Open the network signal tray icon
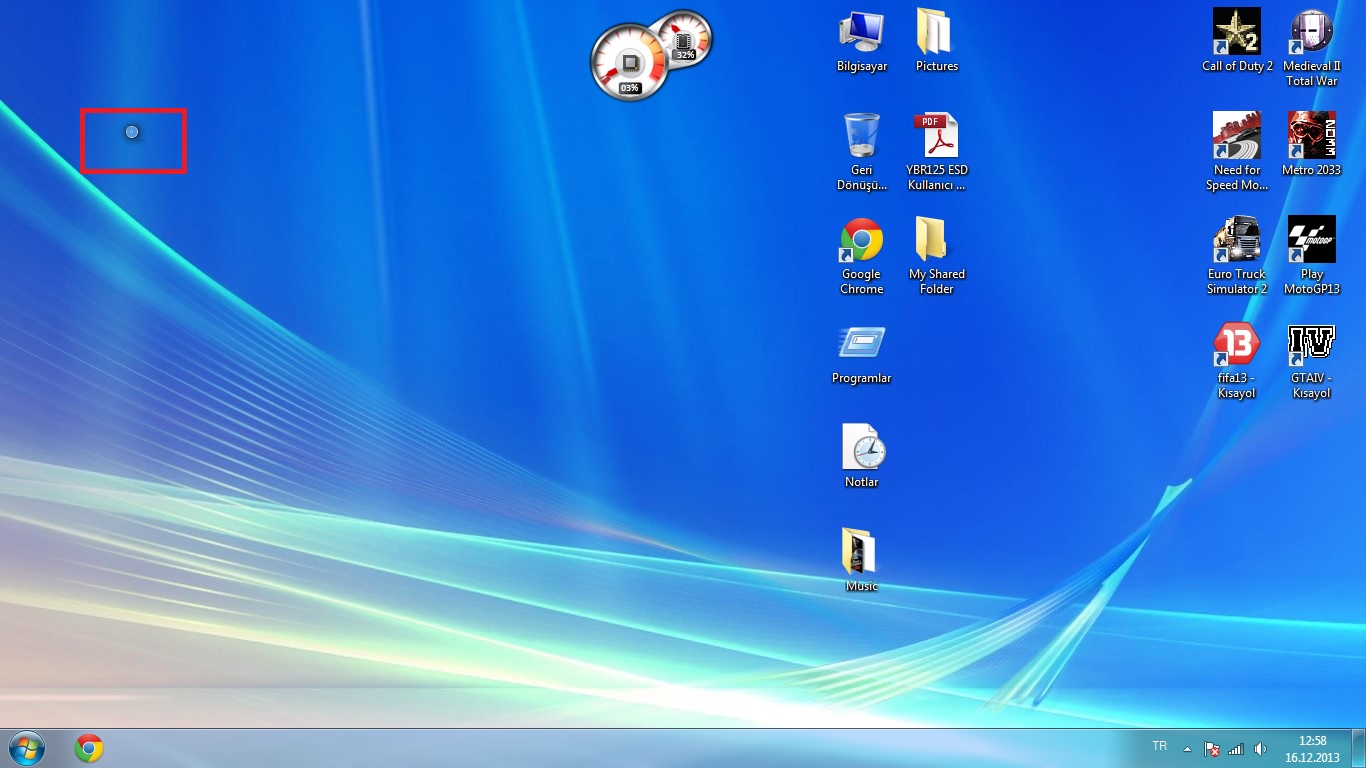The width and height of the screenshot is (1366, 768). (x=1236, y=748)
